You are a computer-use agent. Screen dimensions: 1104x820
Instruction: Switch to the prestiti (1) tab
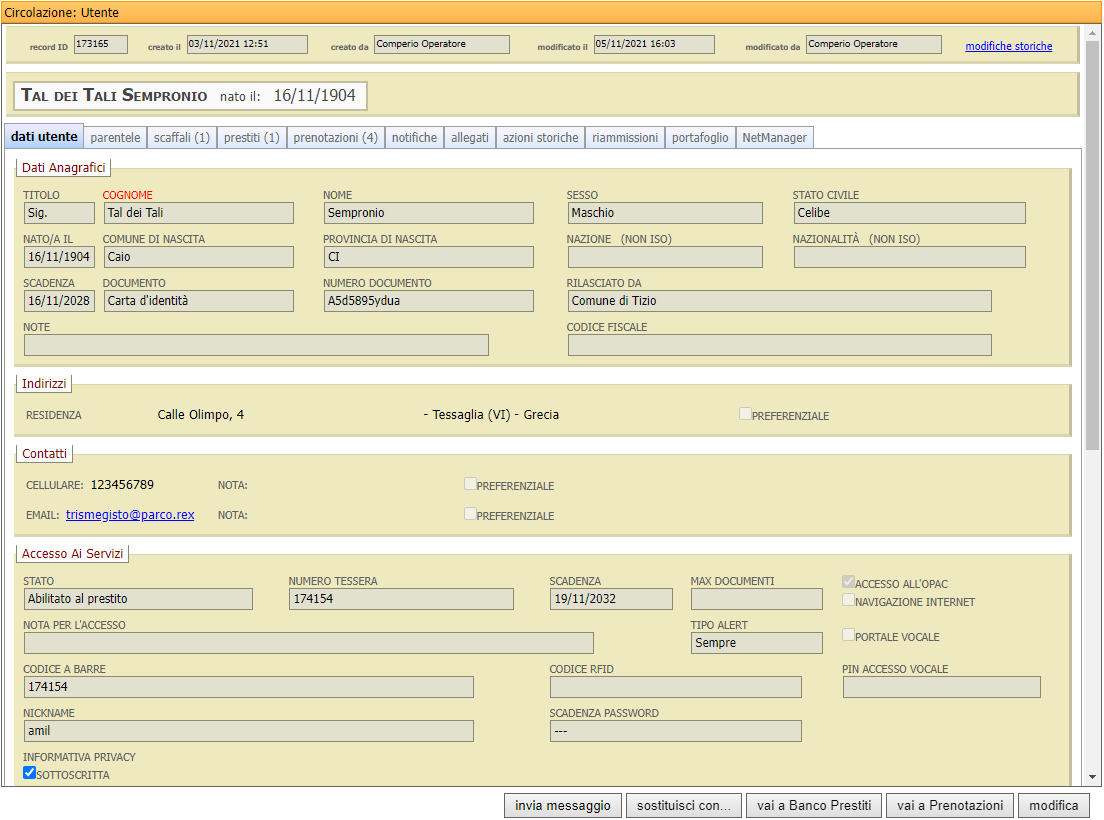pos(251,138)
